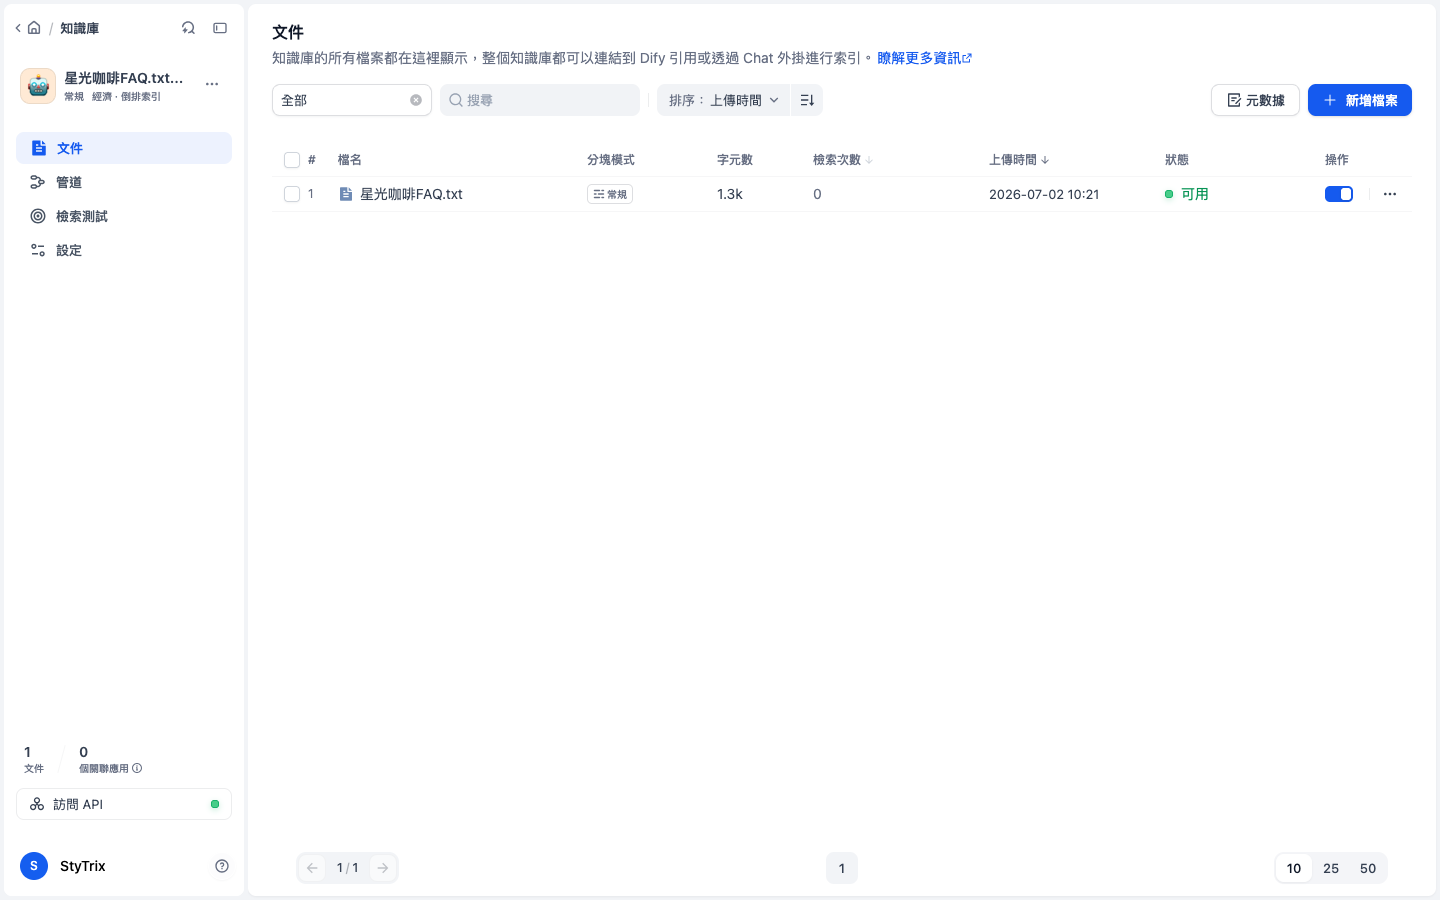Sort by the 檢索次數 column header
Image resolution: width=1440 pixels, height=900 pixels.
[842, 160]
